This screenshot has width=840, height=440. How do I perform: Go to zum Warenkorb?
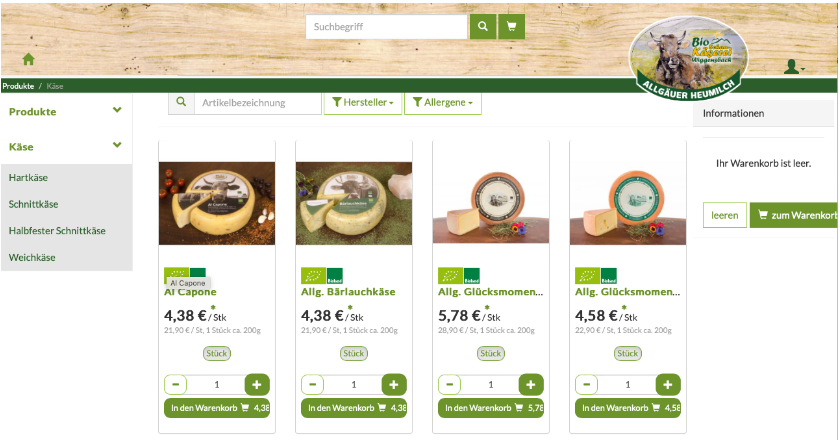[794, 215]
